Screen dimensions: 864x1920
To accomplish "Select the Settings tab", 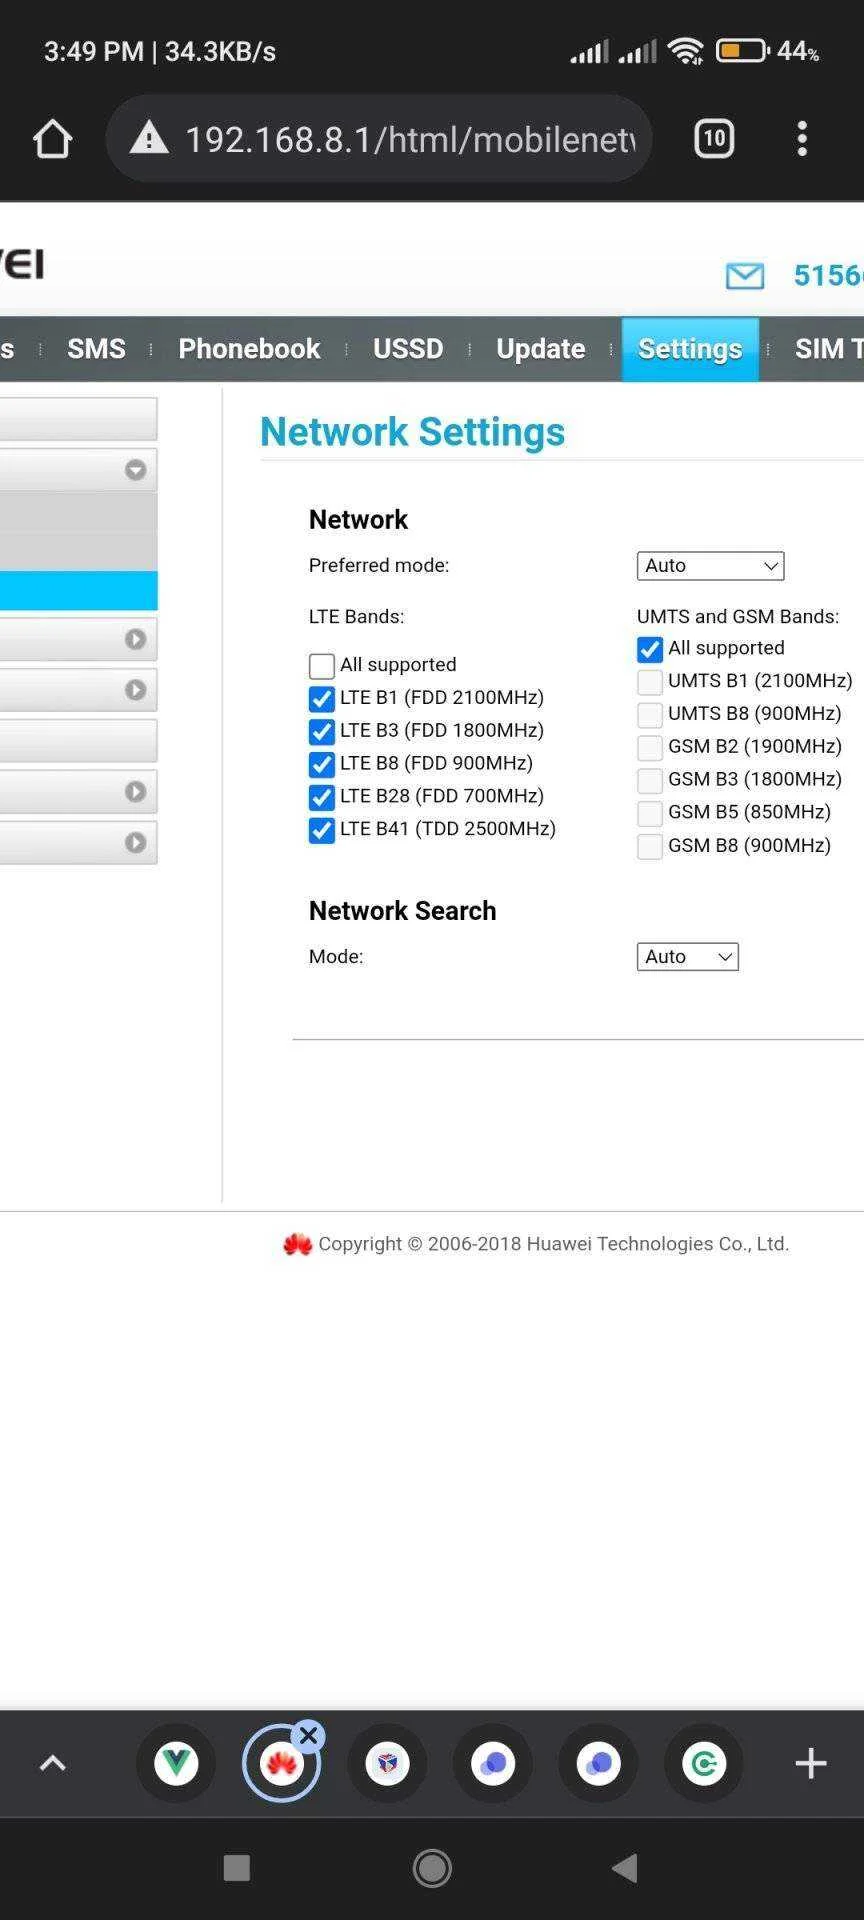I will pyautogui.click(x=690, y=349).
